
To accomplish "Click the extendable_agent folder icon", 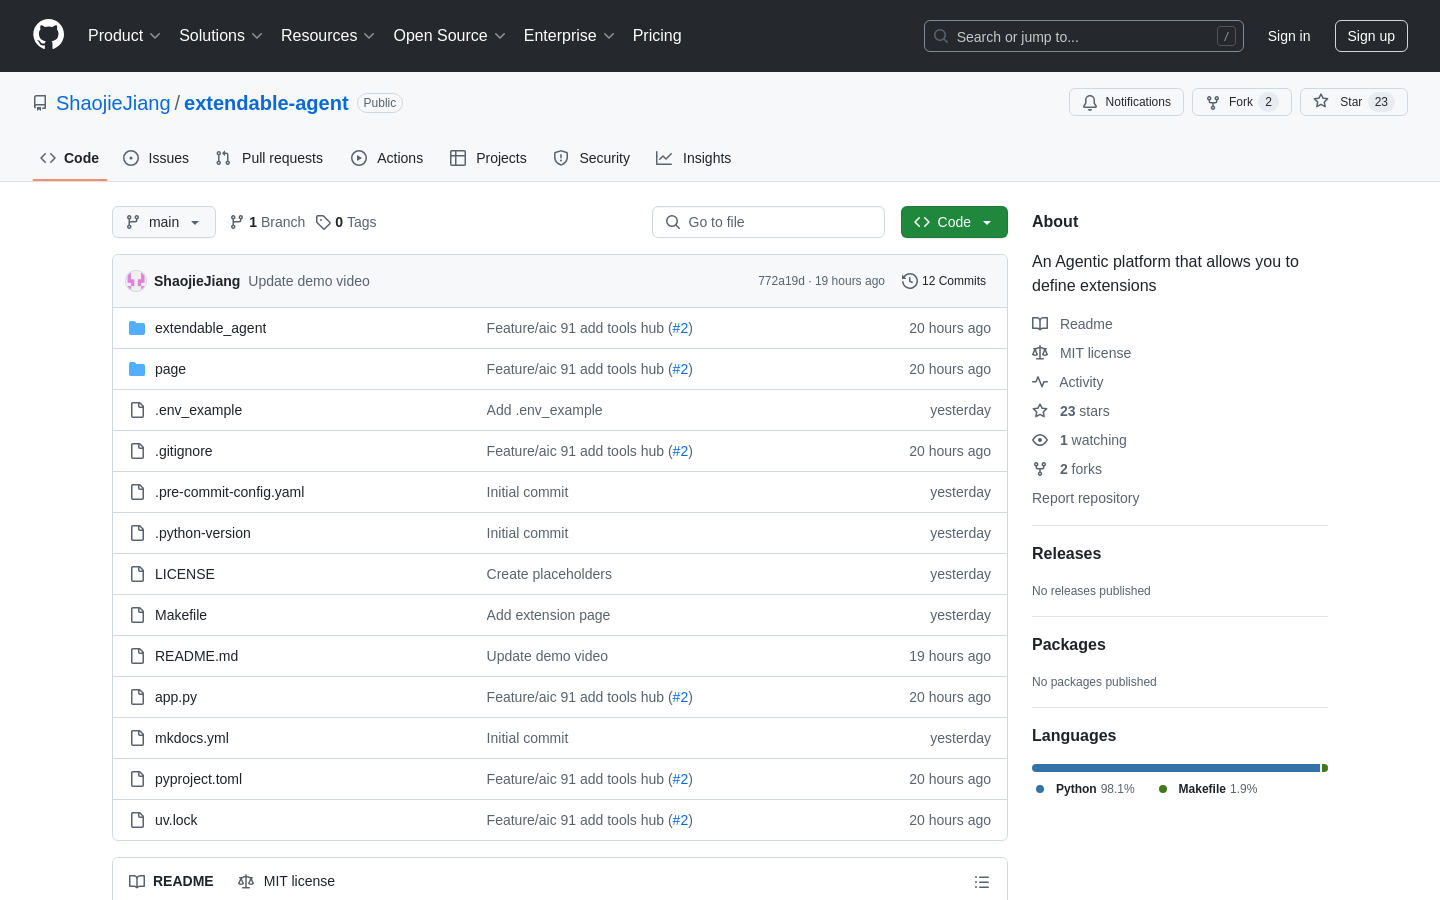I will coord(137,328).
